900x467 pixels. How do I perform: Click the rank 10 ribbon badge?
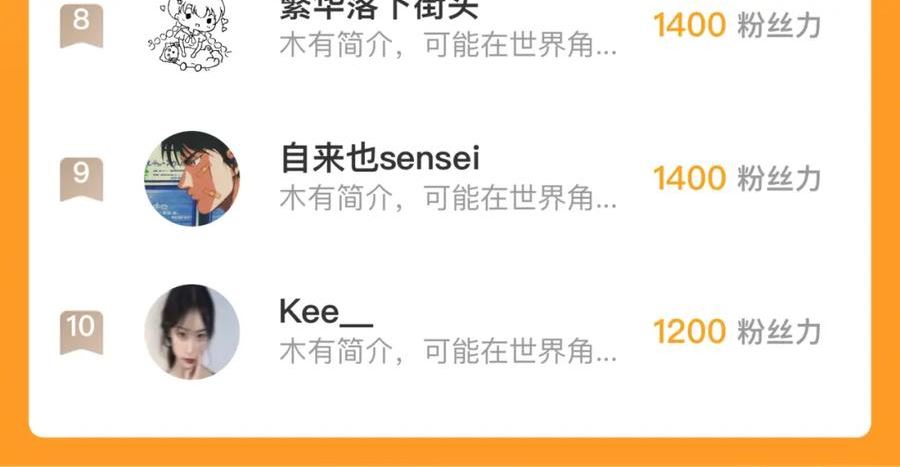pyautogui.click(x=82, y=332)
